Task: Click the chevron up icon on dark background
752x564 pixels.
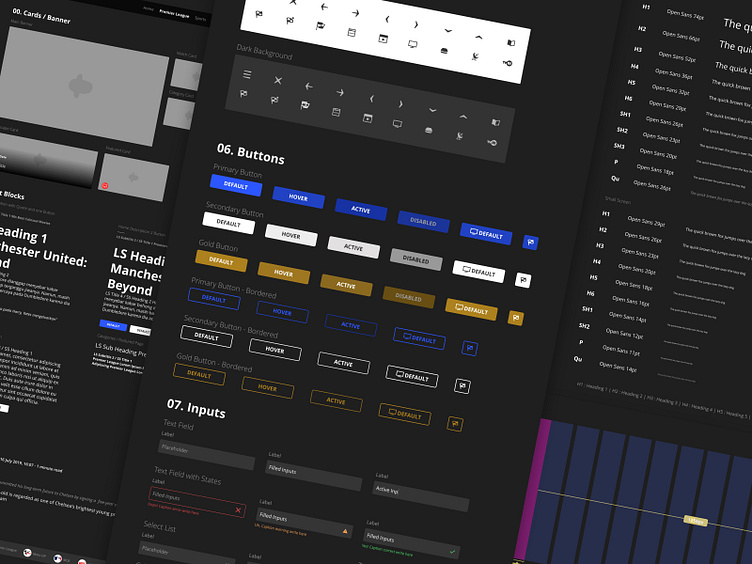Action: tap(463, 117)
